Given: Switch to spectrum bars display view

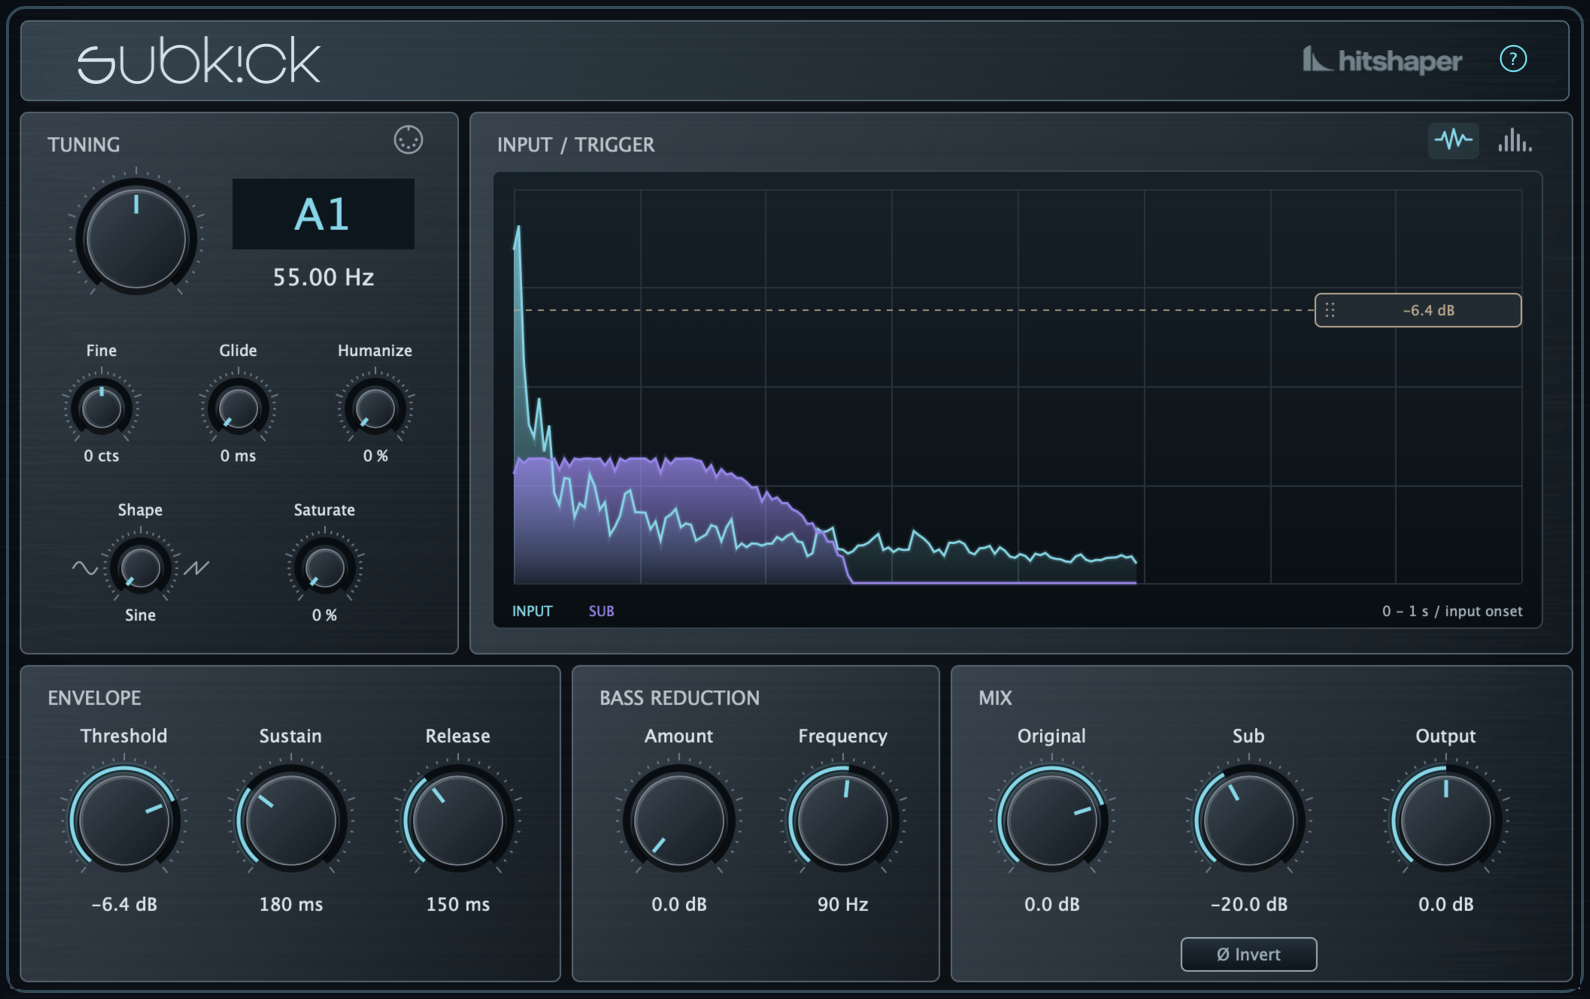Looking at the screenshot, I should click(1514, 140).
